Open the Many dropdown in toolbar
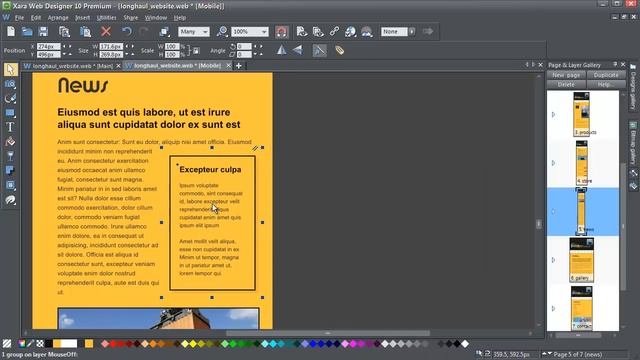 click(194, 31)
